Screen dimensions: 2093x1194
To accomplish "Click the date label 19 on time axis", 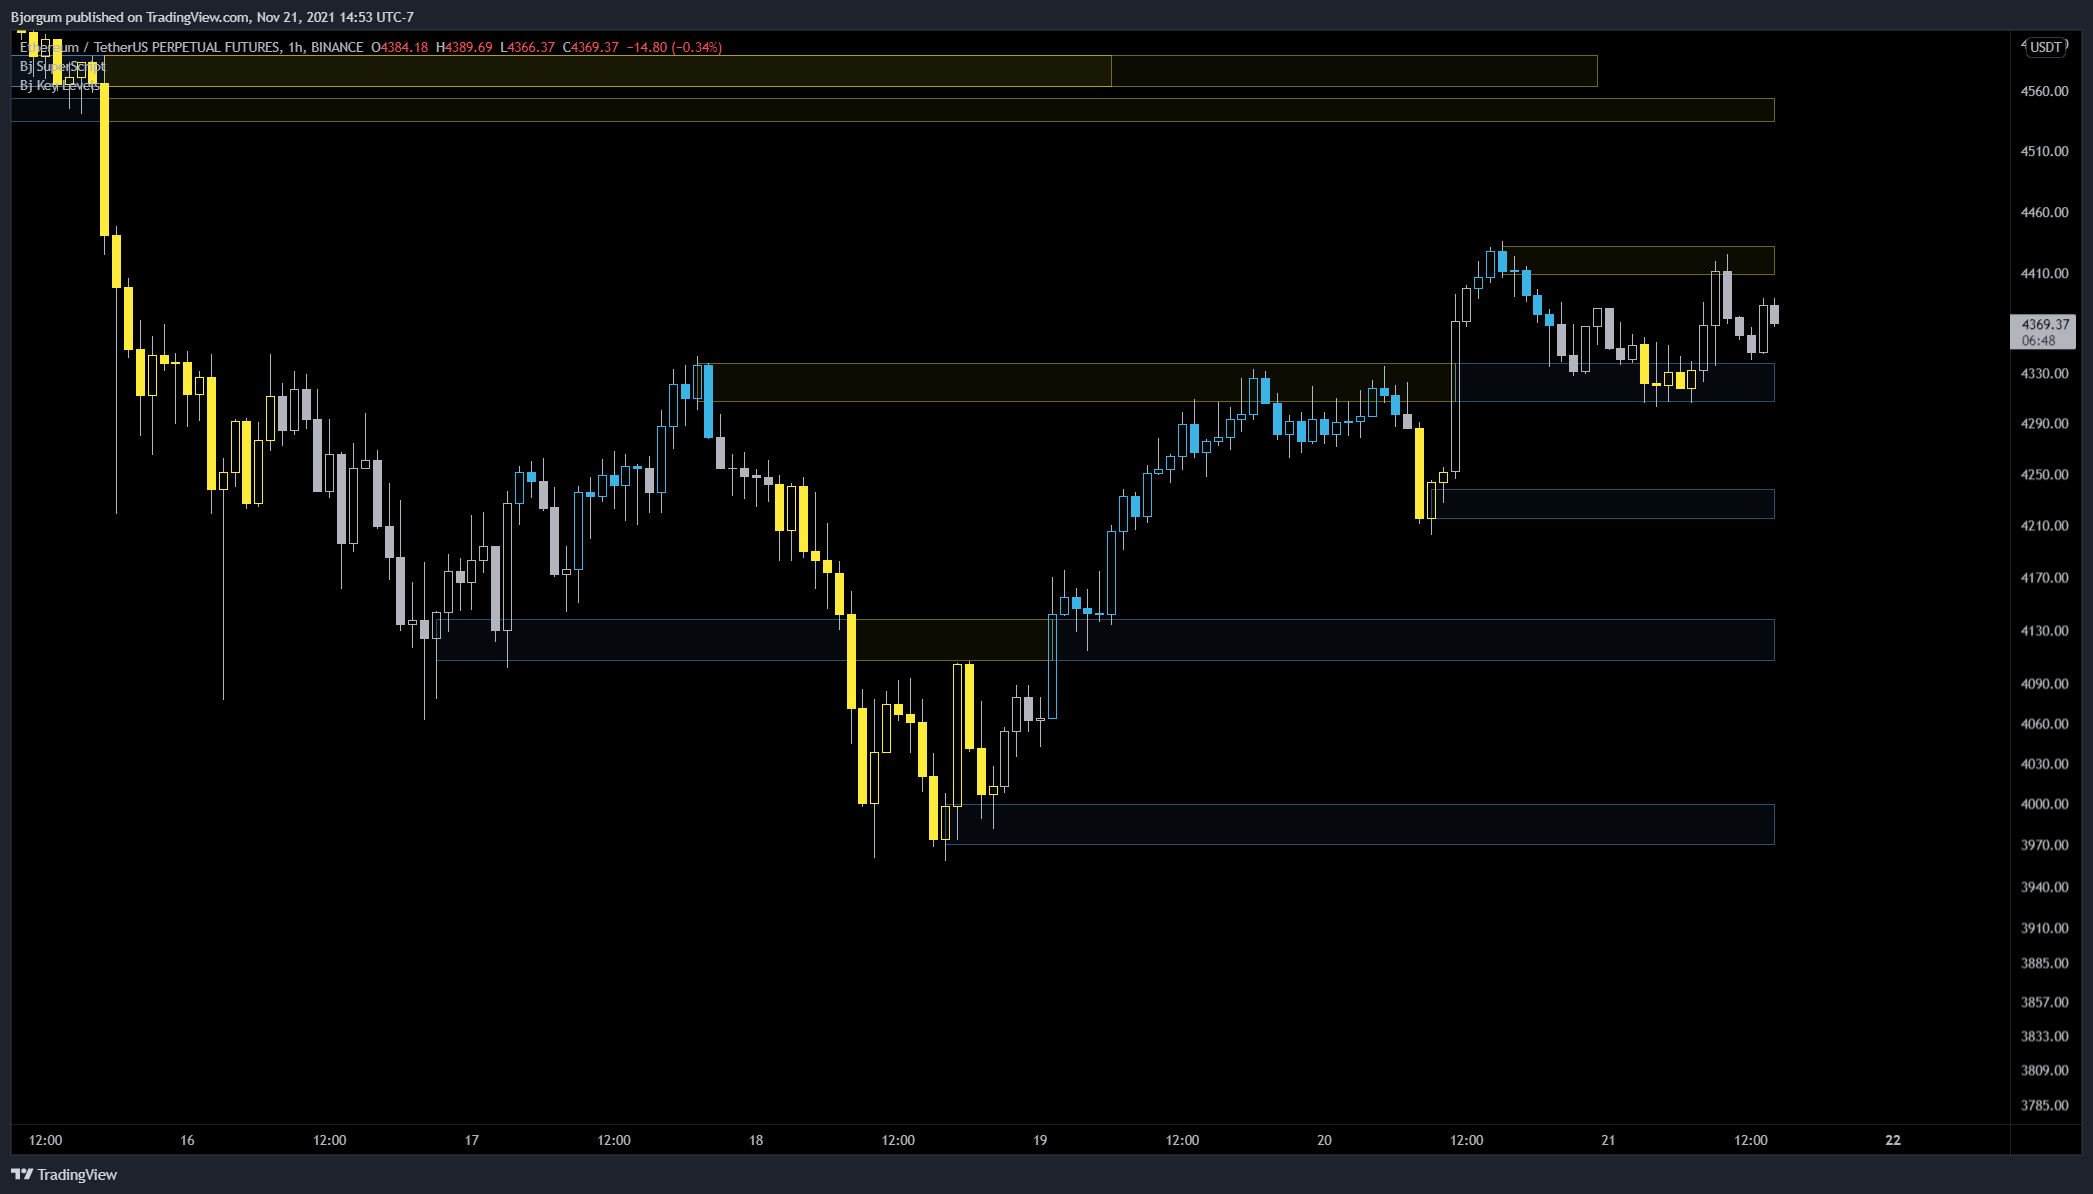I will (1040, 1140).
